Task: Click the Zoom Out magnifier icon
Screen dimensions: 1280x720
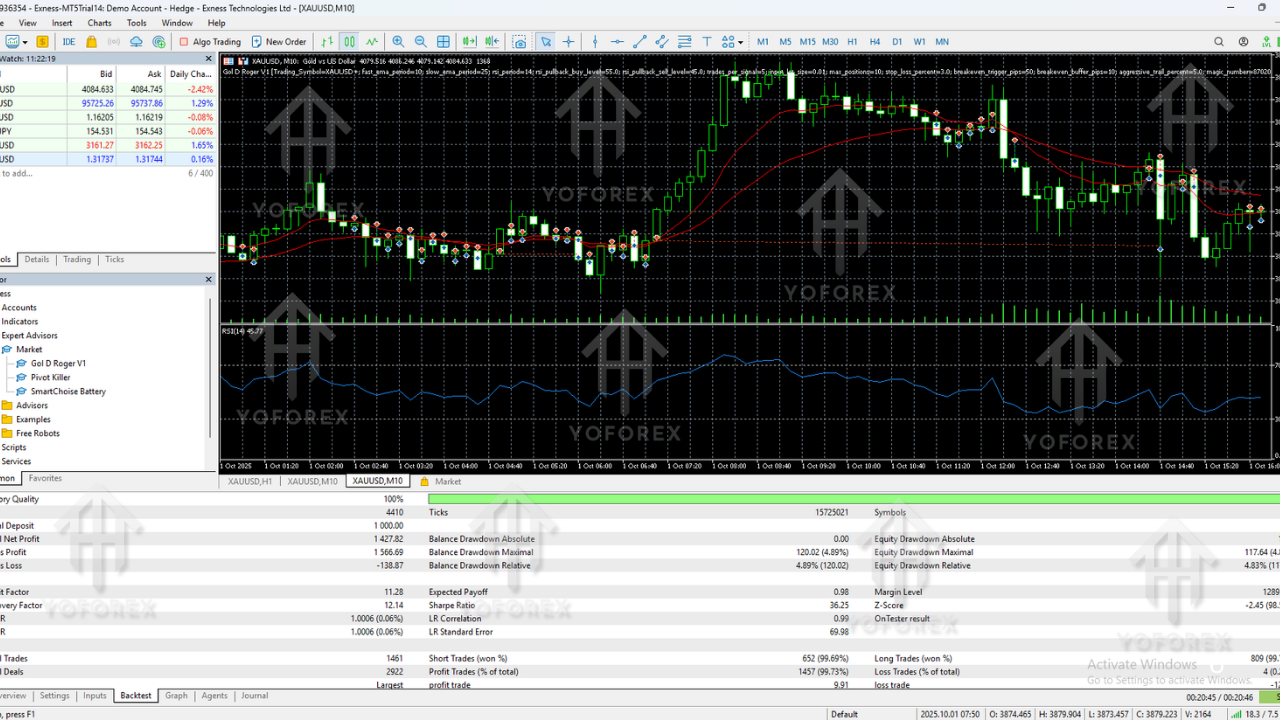Action: [420, 42]
